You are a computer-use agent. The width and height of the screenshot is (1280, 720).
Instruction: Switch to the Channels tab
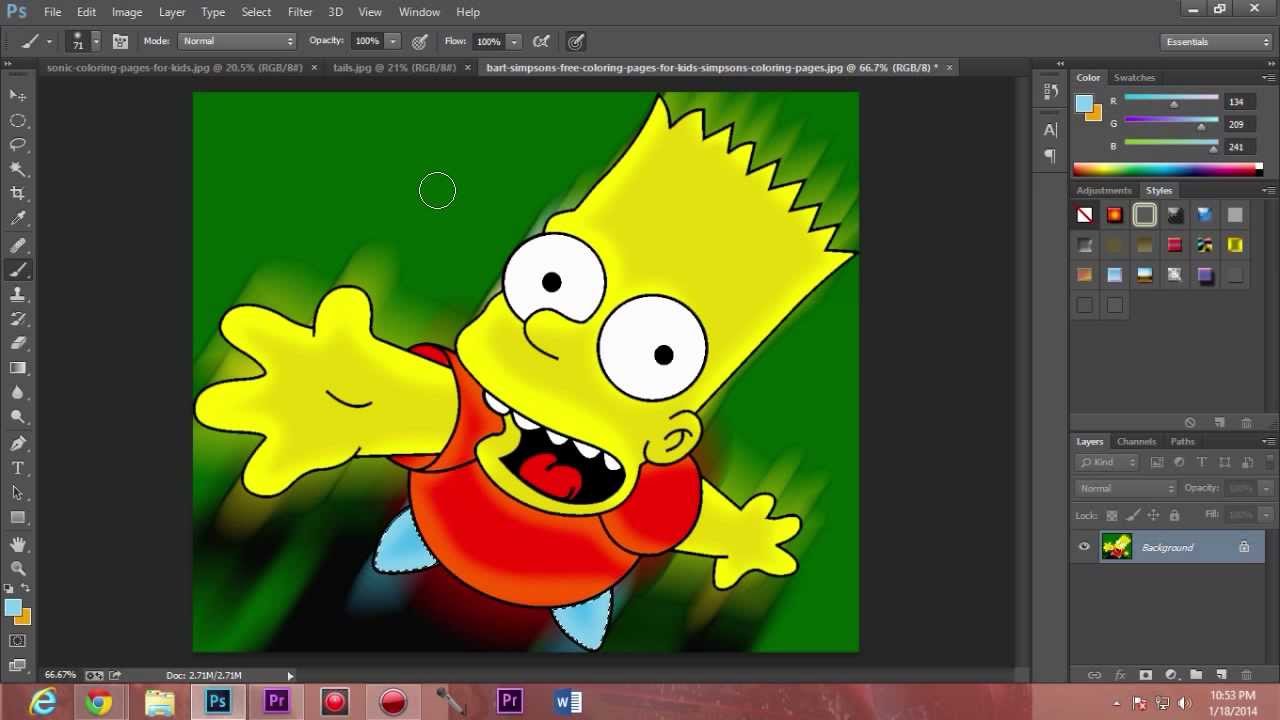(x=1136, y=441)
